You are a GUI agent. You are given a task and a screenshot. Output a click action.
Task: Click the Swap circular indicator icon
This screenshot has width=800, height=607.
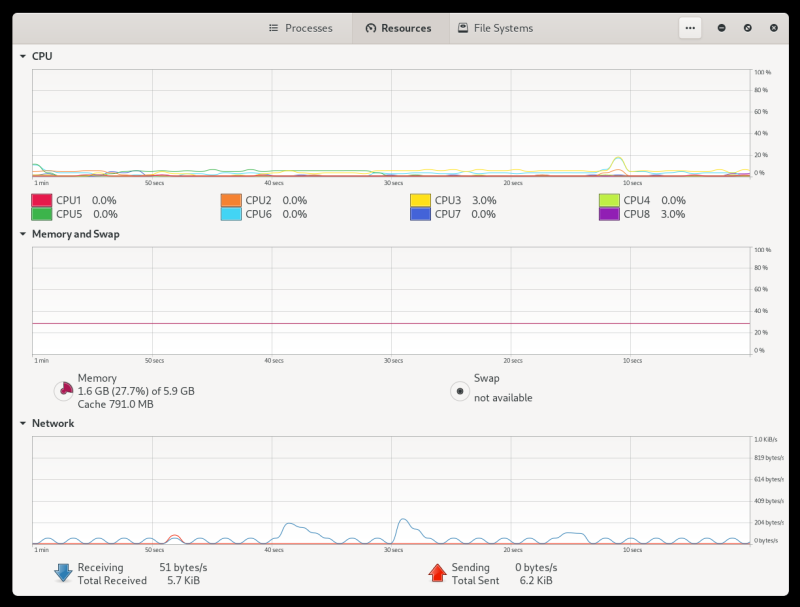click(x=459, y=391)
